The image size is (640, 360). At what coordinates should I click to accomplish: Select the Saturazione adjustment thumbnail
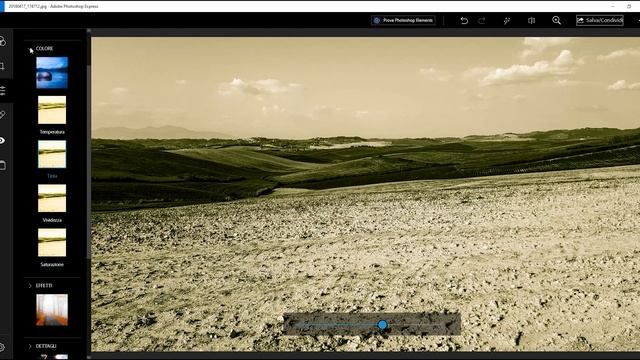[52, 242]
